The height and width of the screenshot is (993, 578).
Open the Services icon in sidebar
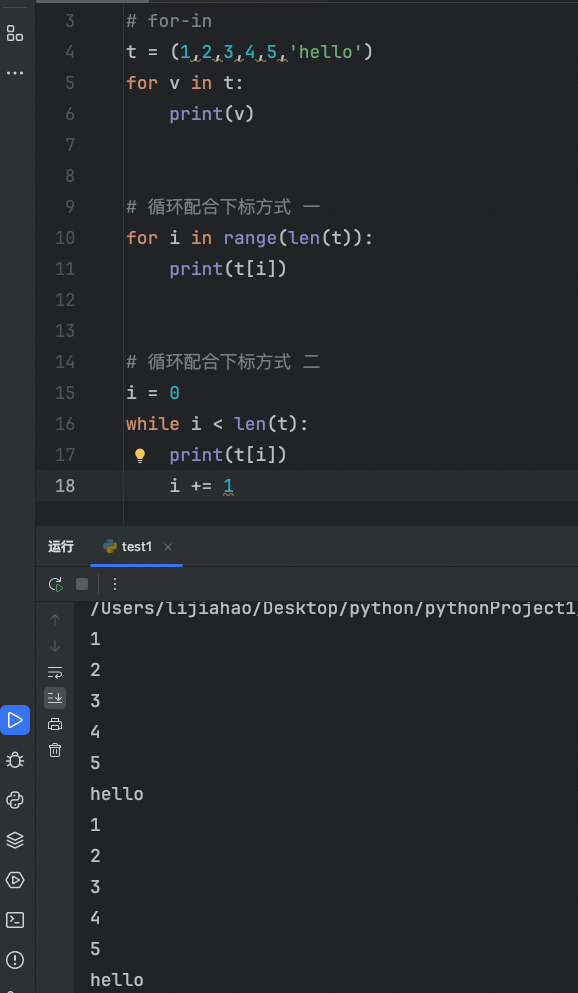pos(15,880)
